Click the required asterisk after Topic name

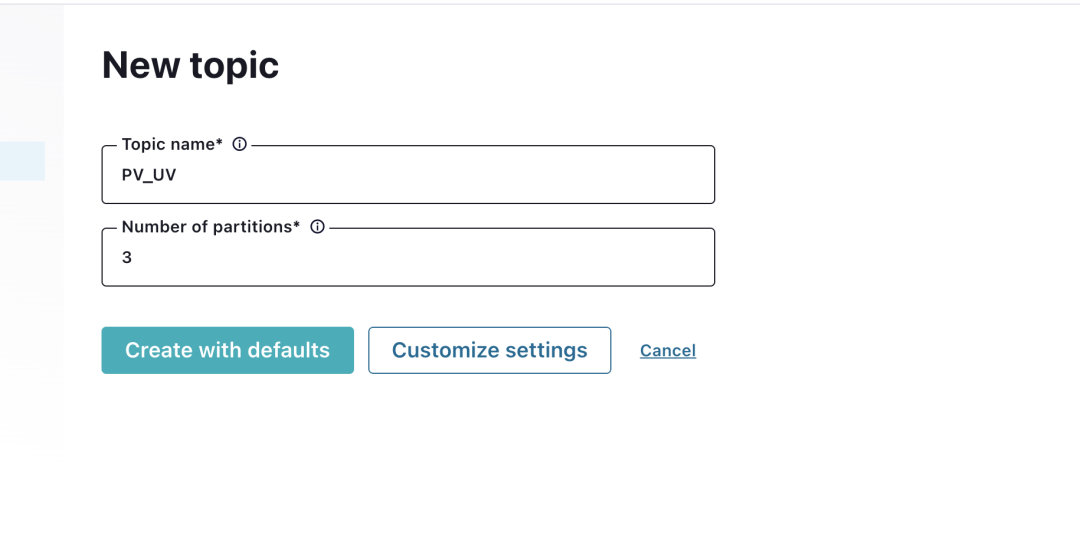click(219, 143)
